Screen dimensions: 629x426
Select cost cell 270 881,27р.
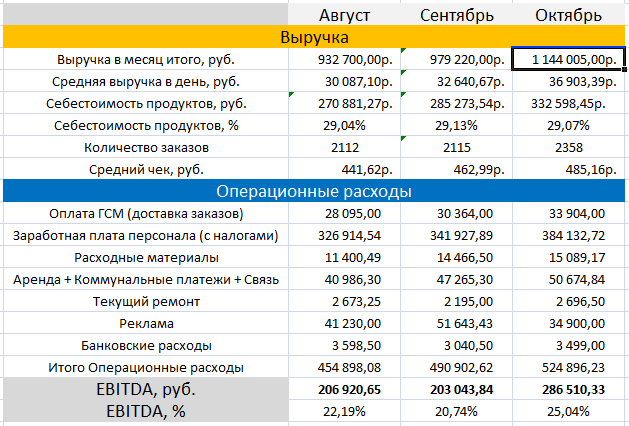[344, 103]
